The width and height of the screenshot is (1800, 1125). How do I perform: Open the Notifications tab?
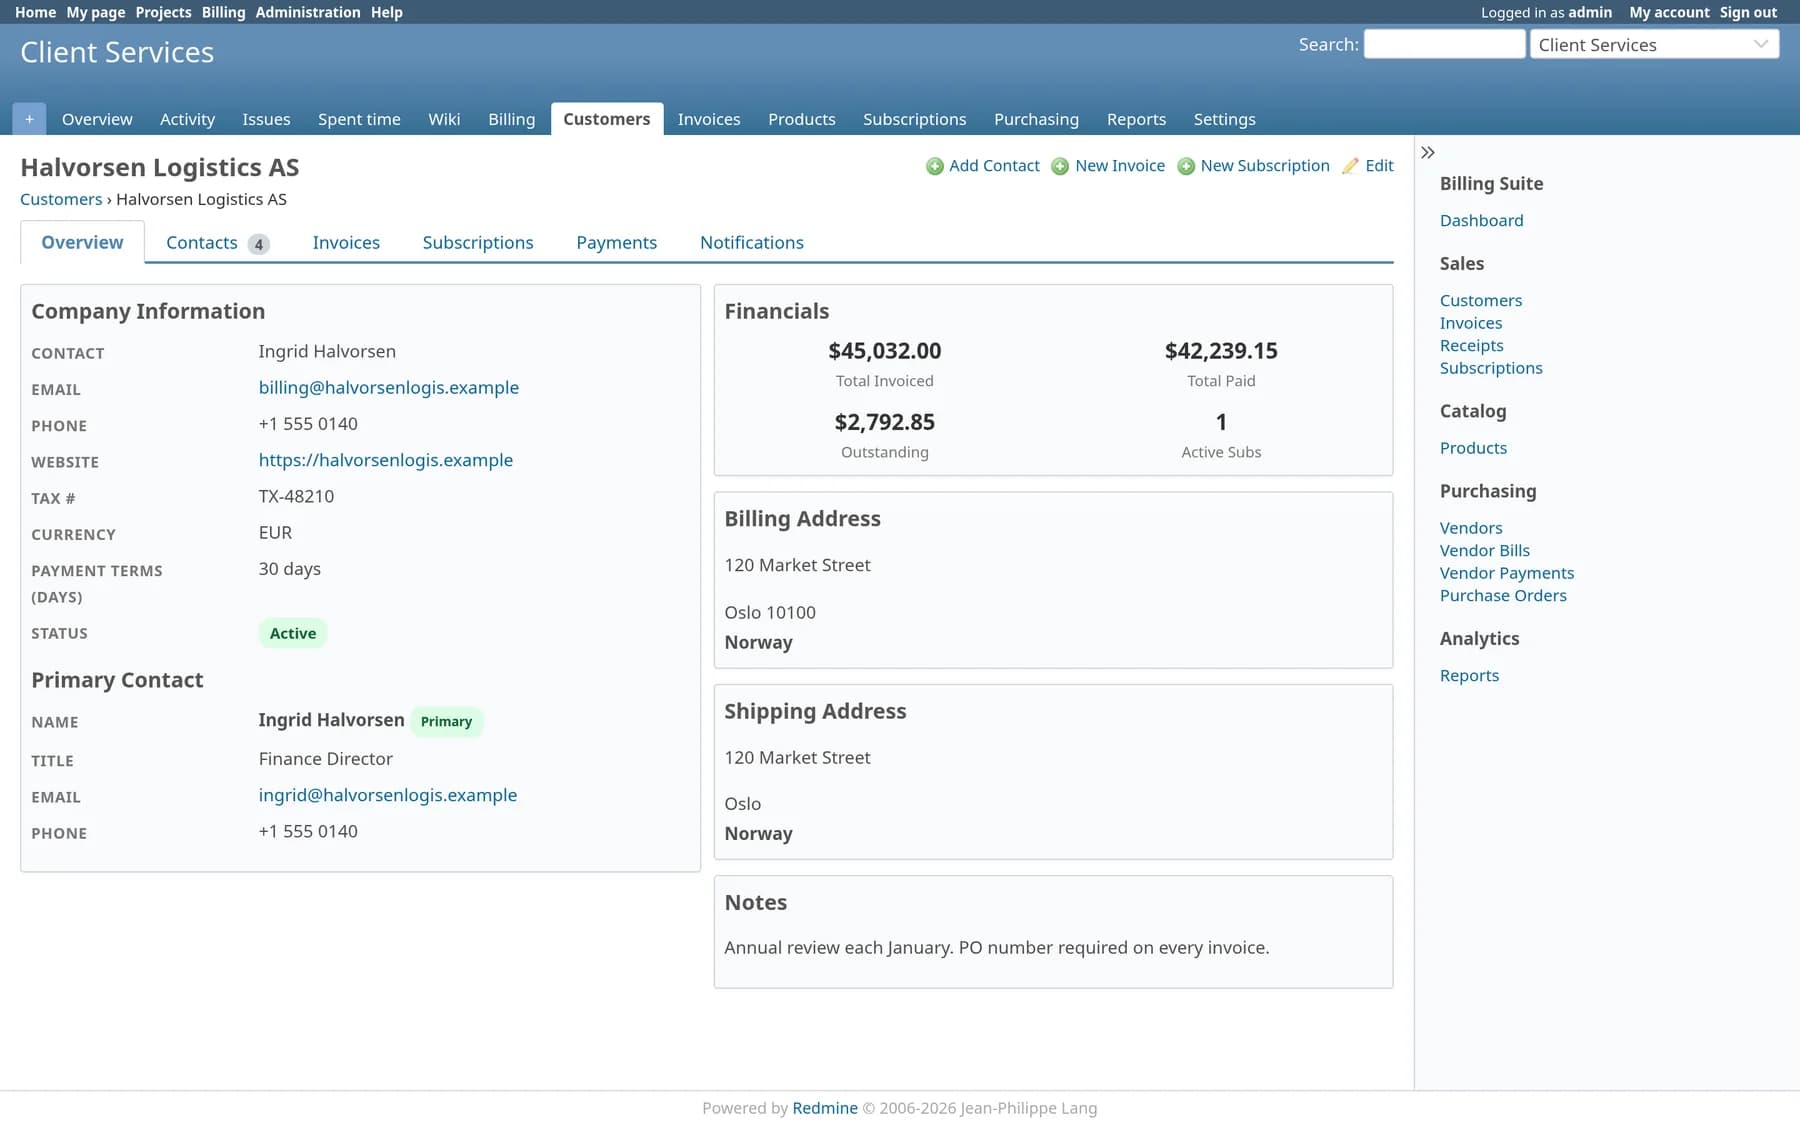tap(751, 243)
